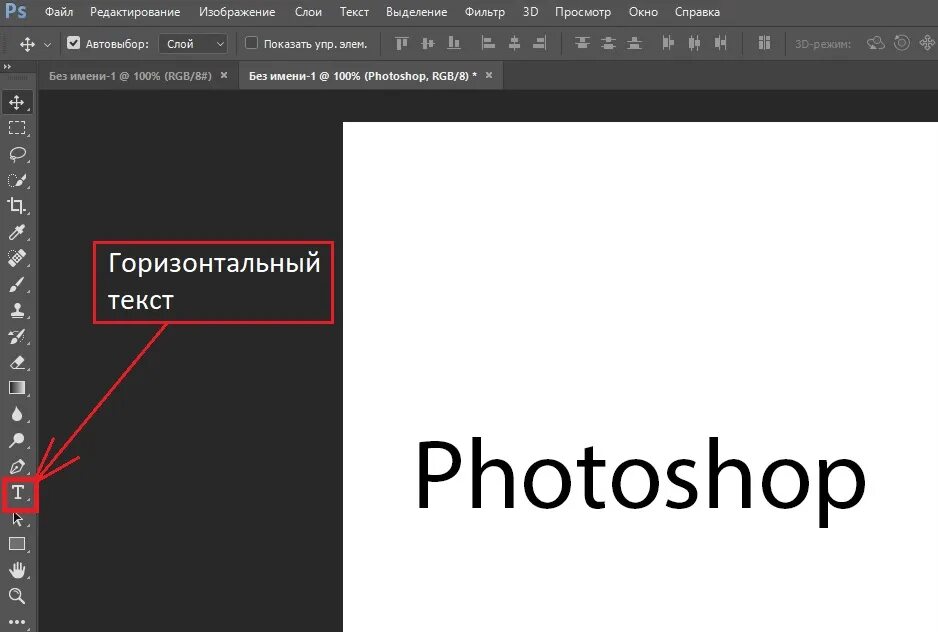This screenshot has height=632, width=938.
Task: Select the Dodge tool
Action: click(17, 440)
